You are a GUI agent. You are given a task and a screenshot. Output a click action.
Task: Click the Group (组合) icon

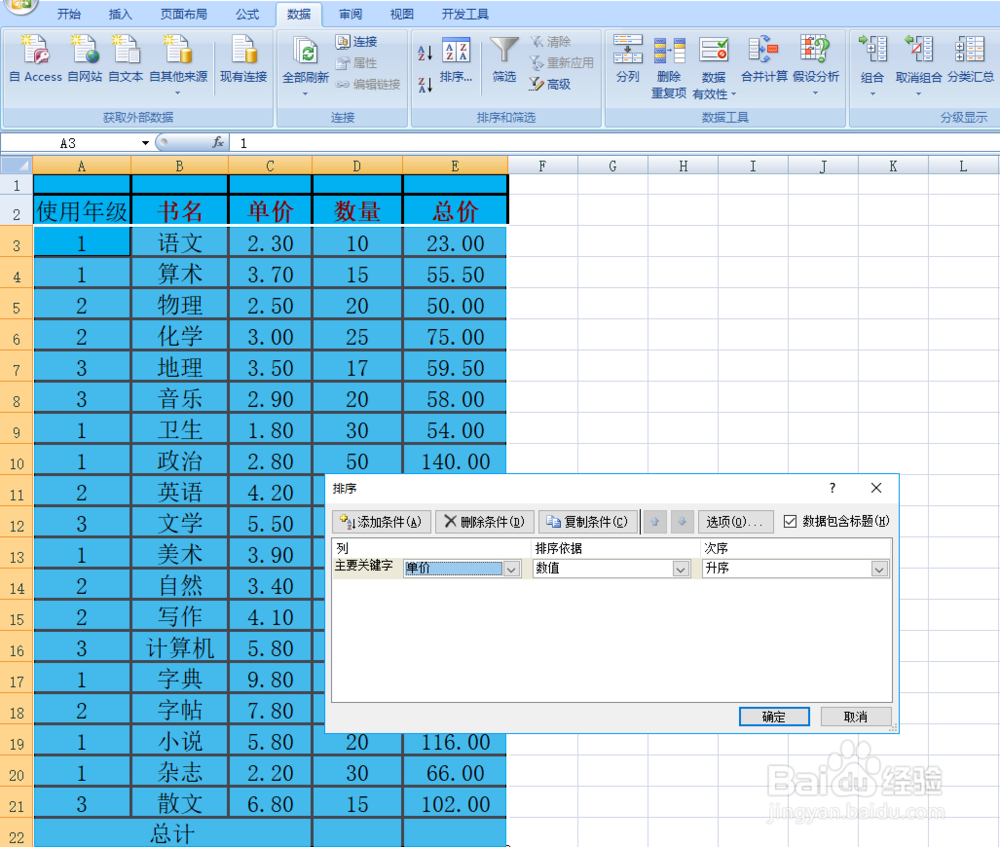coord(872,50)
